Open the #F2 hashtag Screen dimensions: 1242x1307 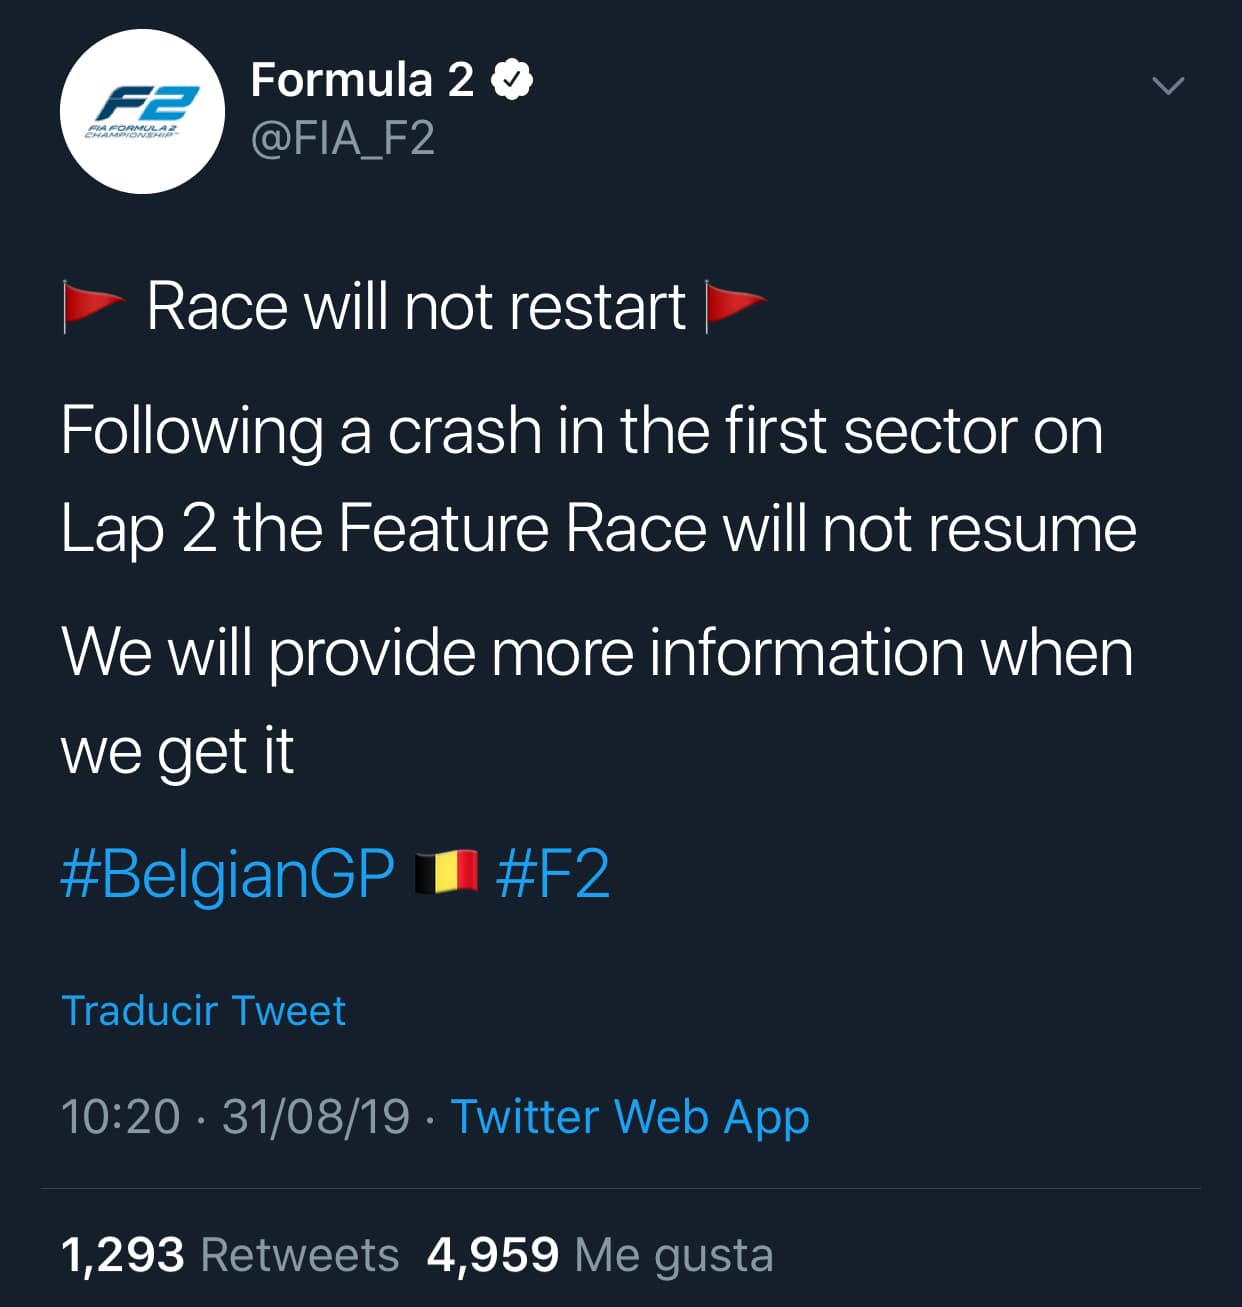pyautogui.click(x=552, y=874)
